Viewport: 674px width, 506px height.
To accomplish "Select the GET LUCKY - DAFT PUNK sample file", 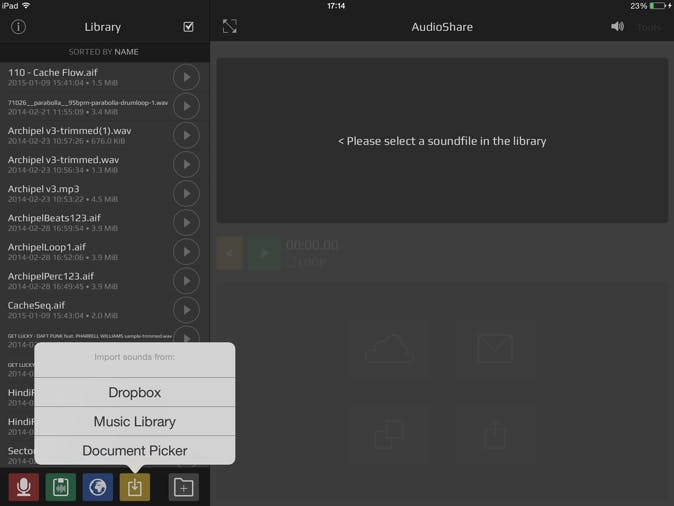I will pyautogui.click(x=90, y=336).
